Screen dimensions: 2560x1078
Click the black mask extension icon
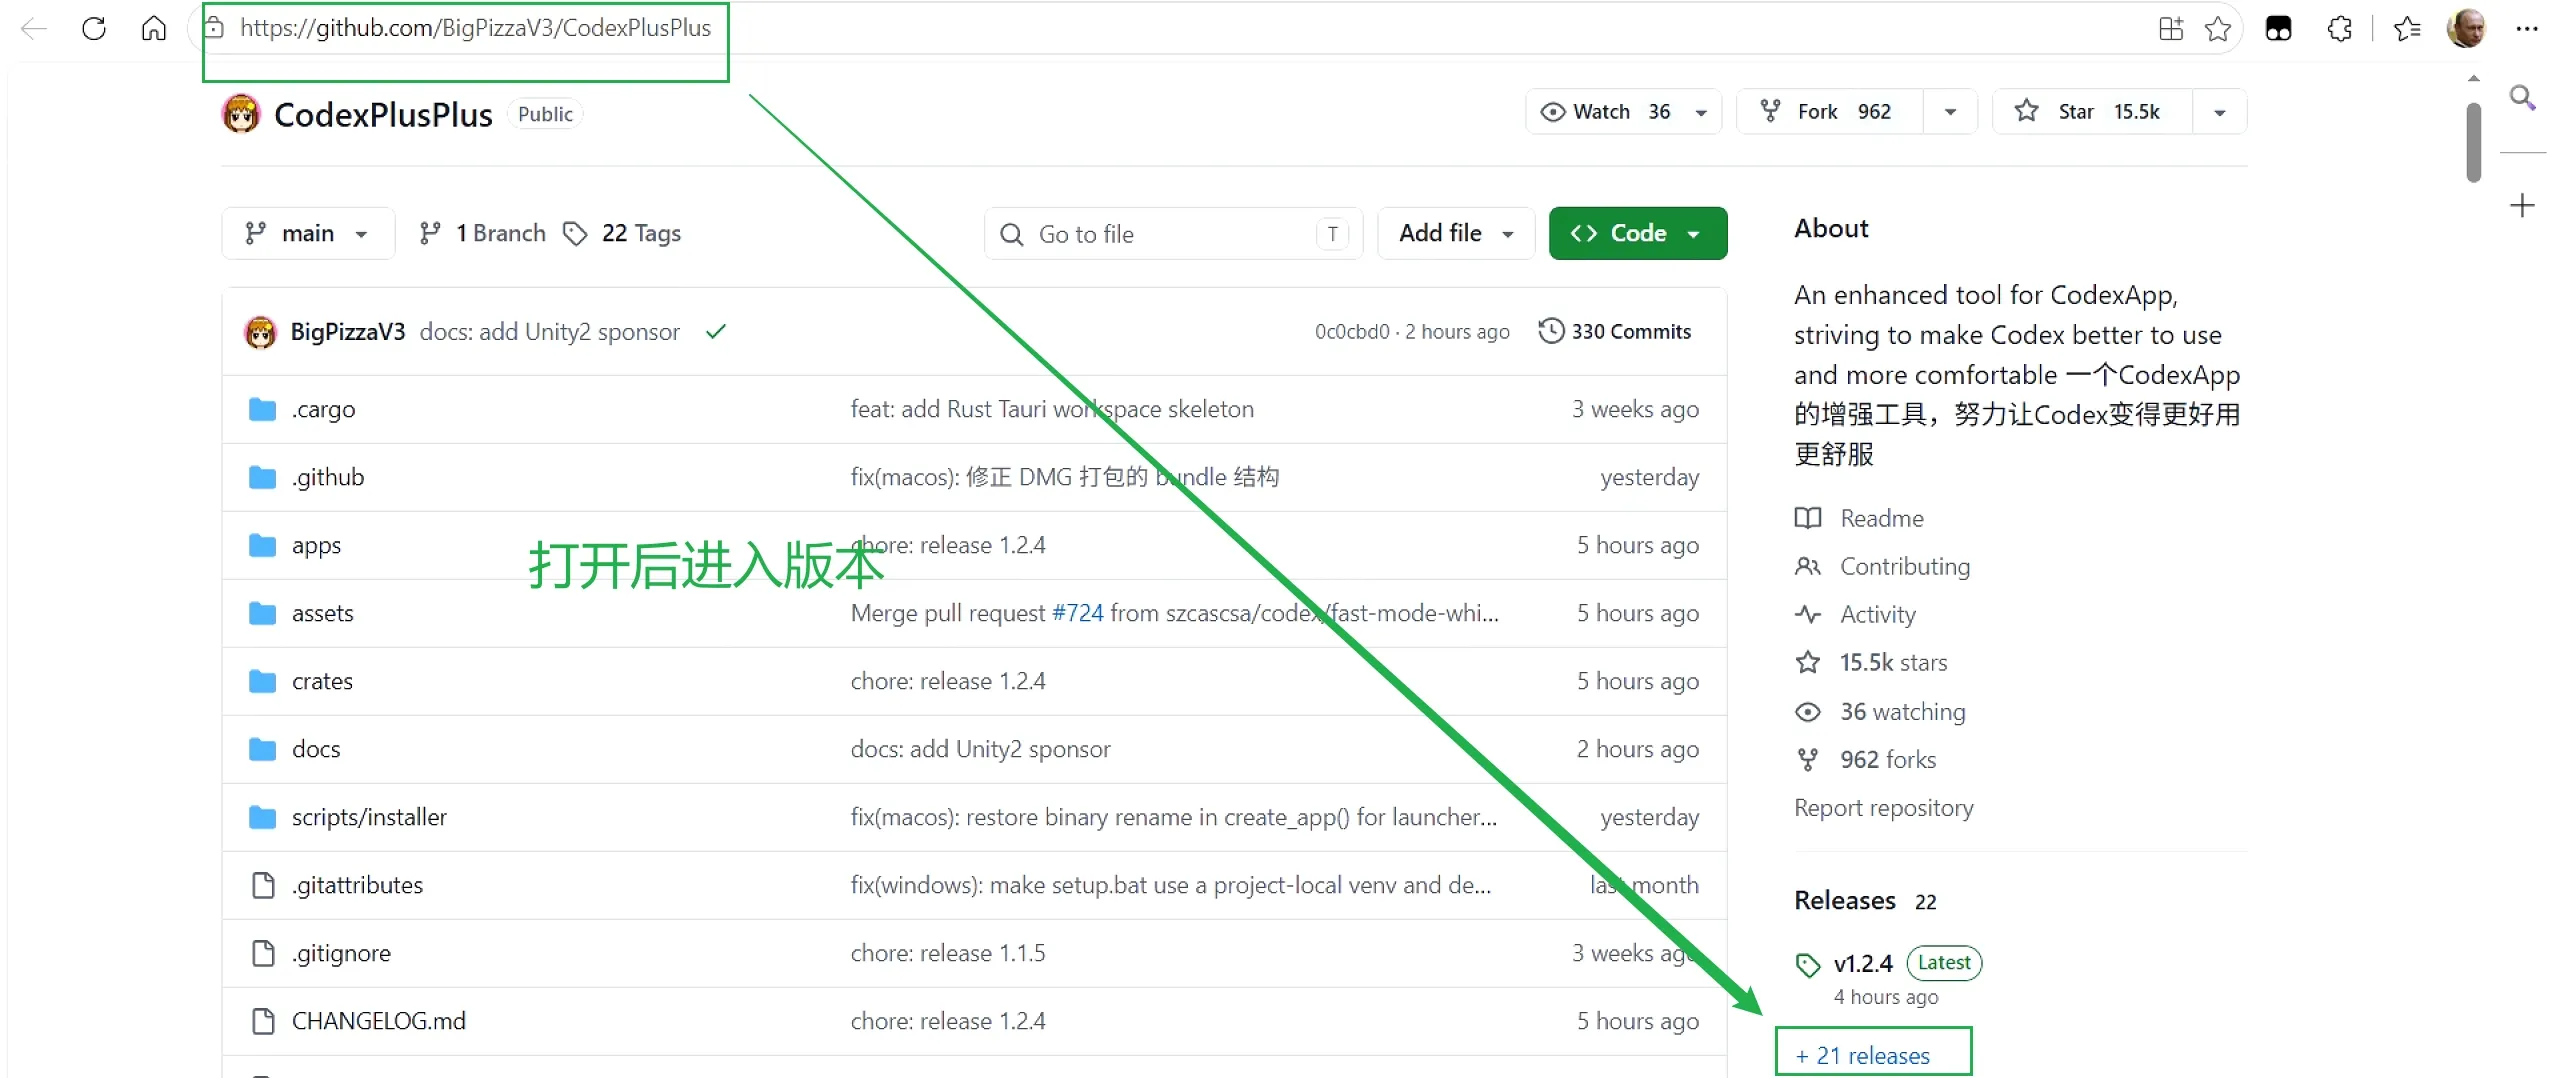point(2278,28)
